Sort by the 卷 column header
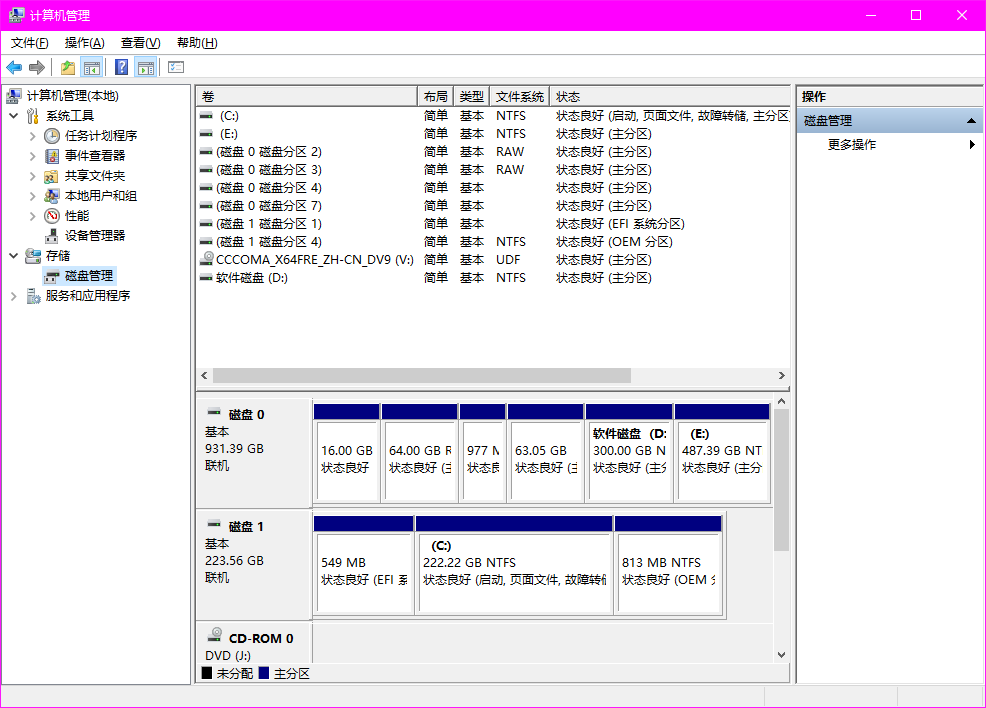 coord(307,96)
